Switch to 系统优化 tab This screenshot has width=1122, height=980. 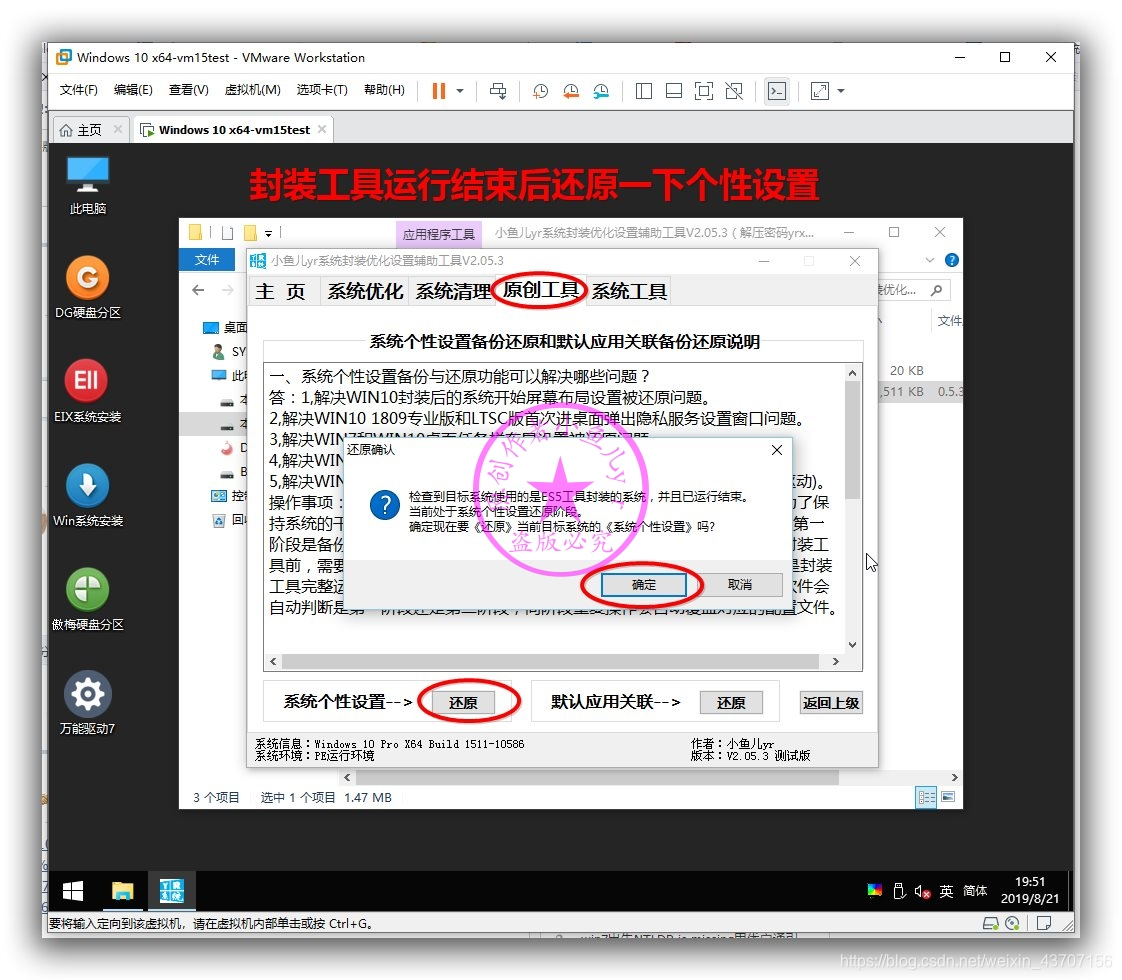click(x=365, y=291)
